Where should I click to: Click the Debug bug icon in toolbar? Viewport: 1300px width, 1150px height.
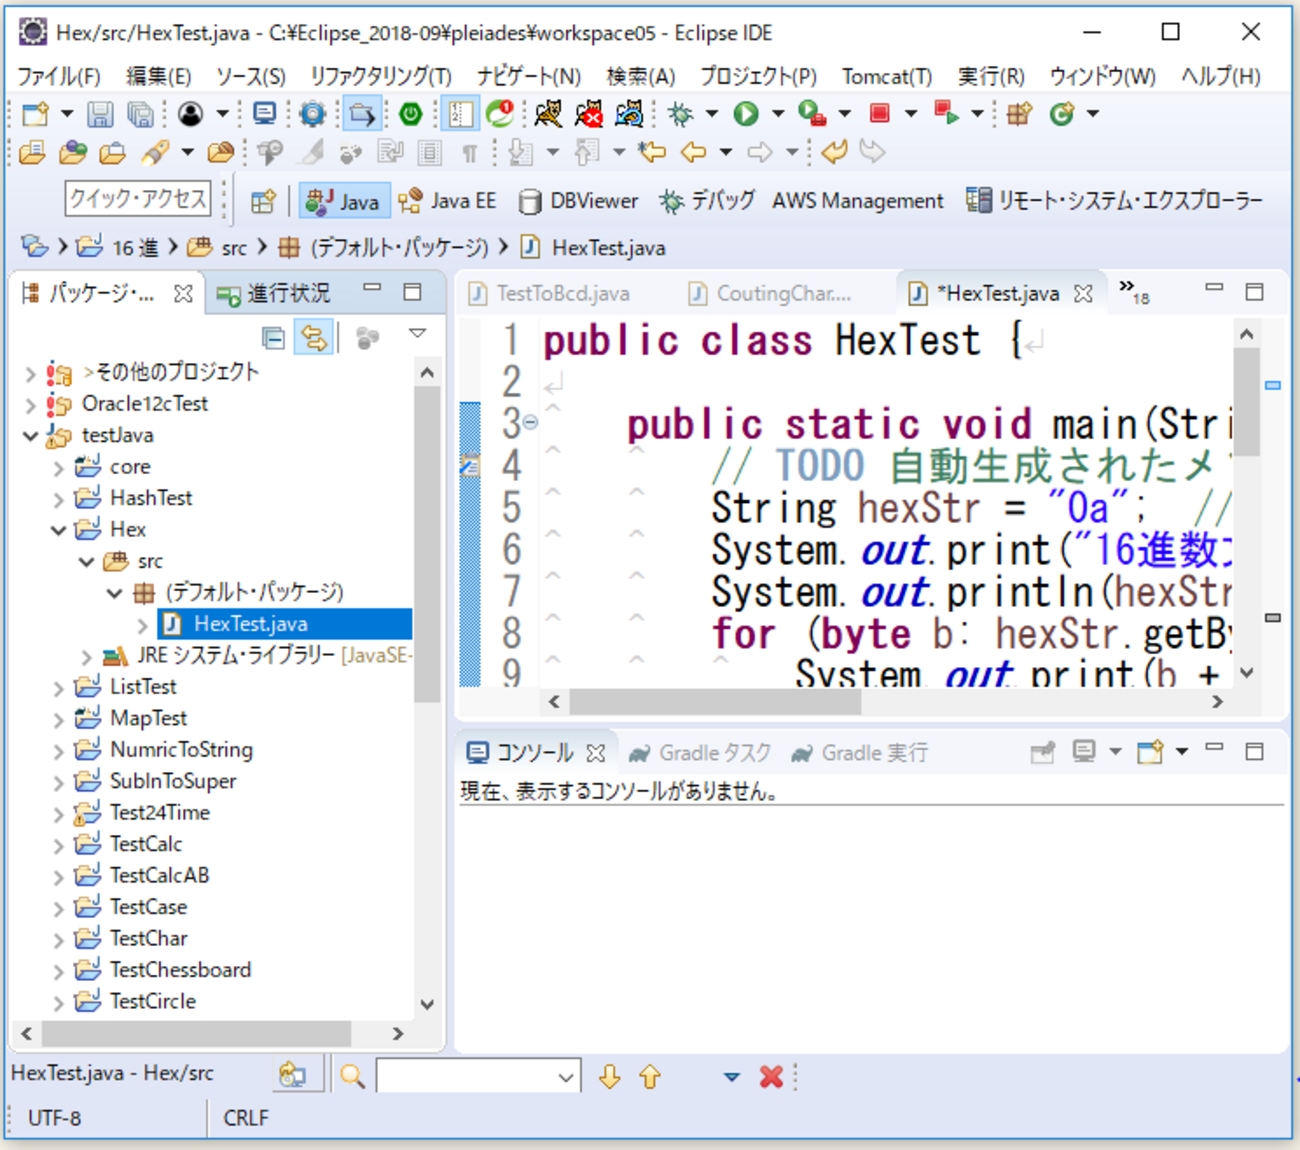681,114
